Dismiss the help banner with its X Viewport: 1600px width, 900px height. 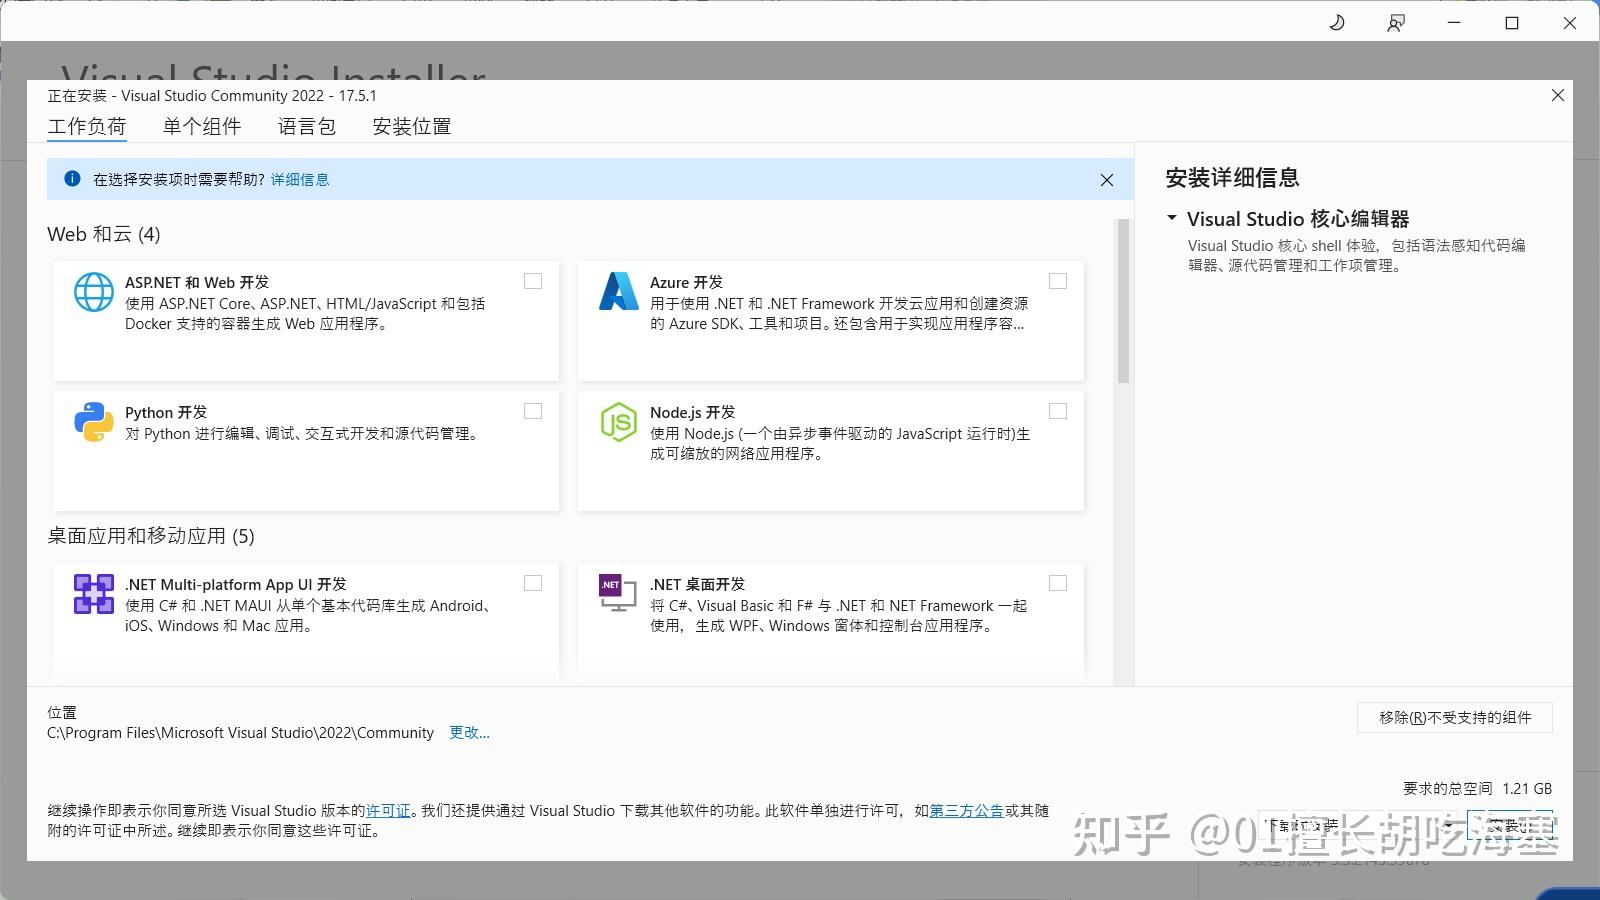1107,180
